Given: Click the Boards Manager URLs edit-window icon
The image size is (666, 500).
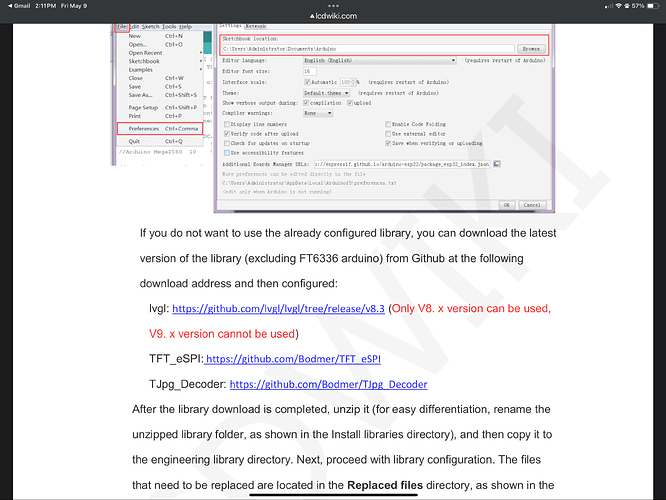Looking at the screenshot, I should tap(497, 164).
